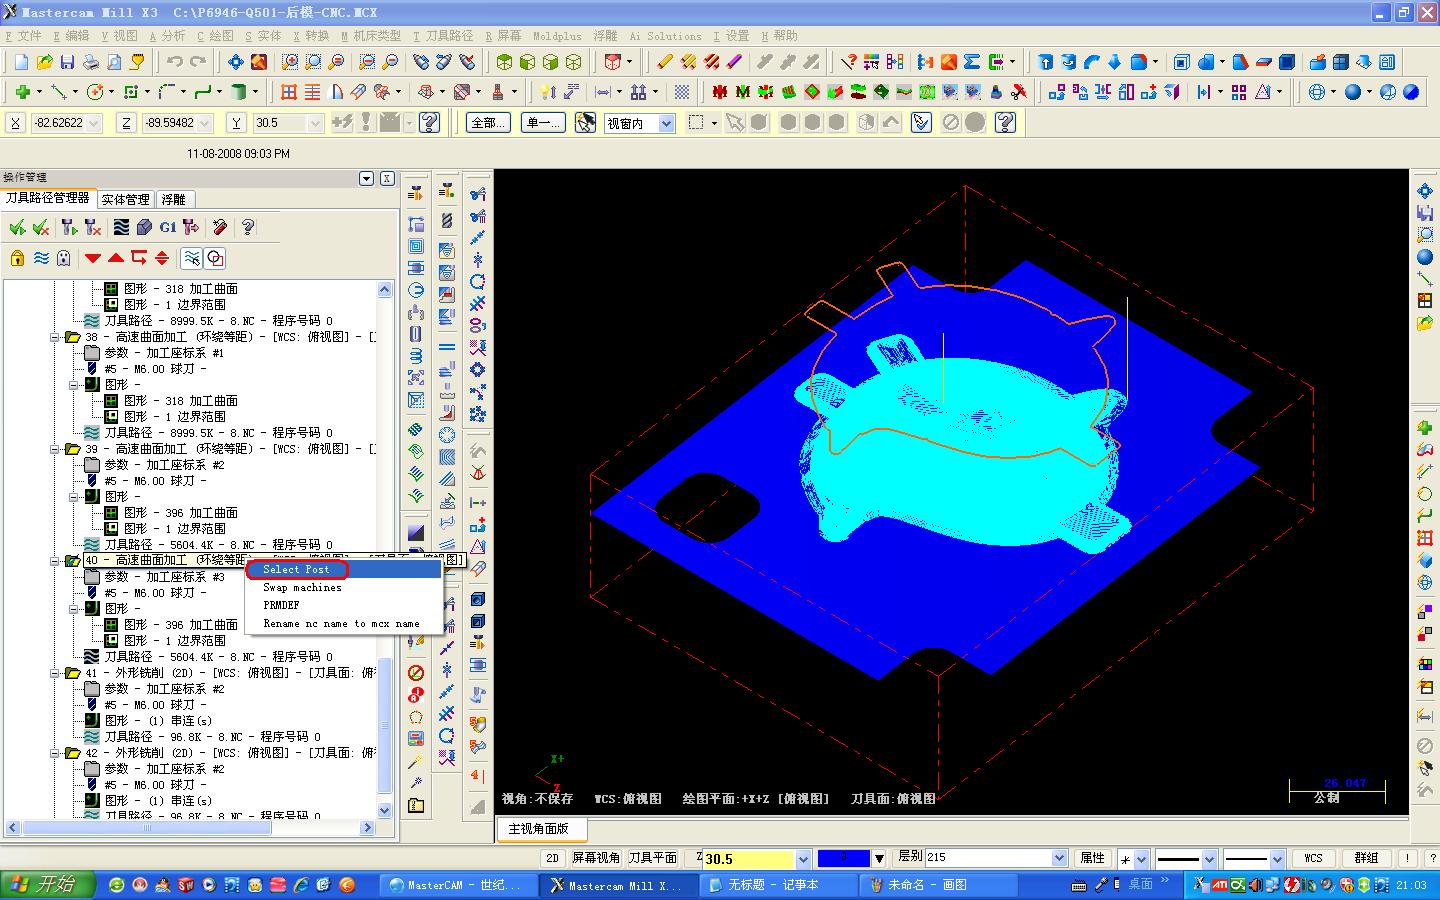Collapse operation 38 tree node
Screen dimensions: 1440x900
pos(56,337)
